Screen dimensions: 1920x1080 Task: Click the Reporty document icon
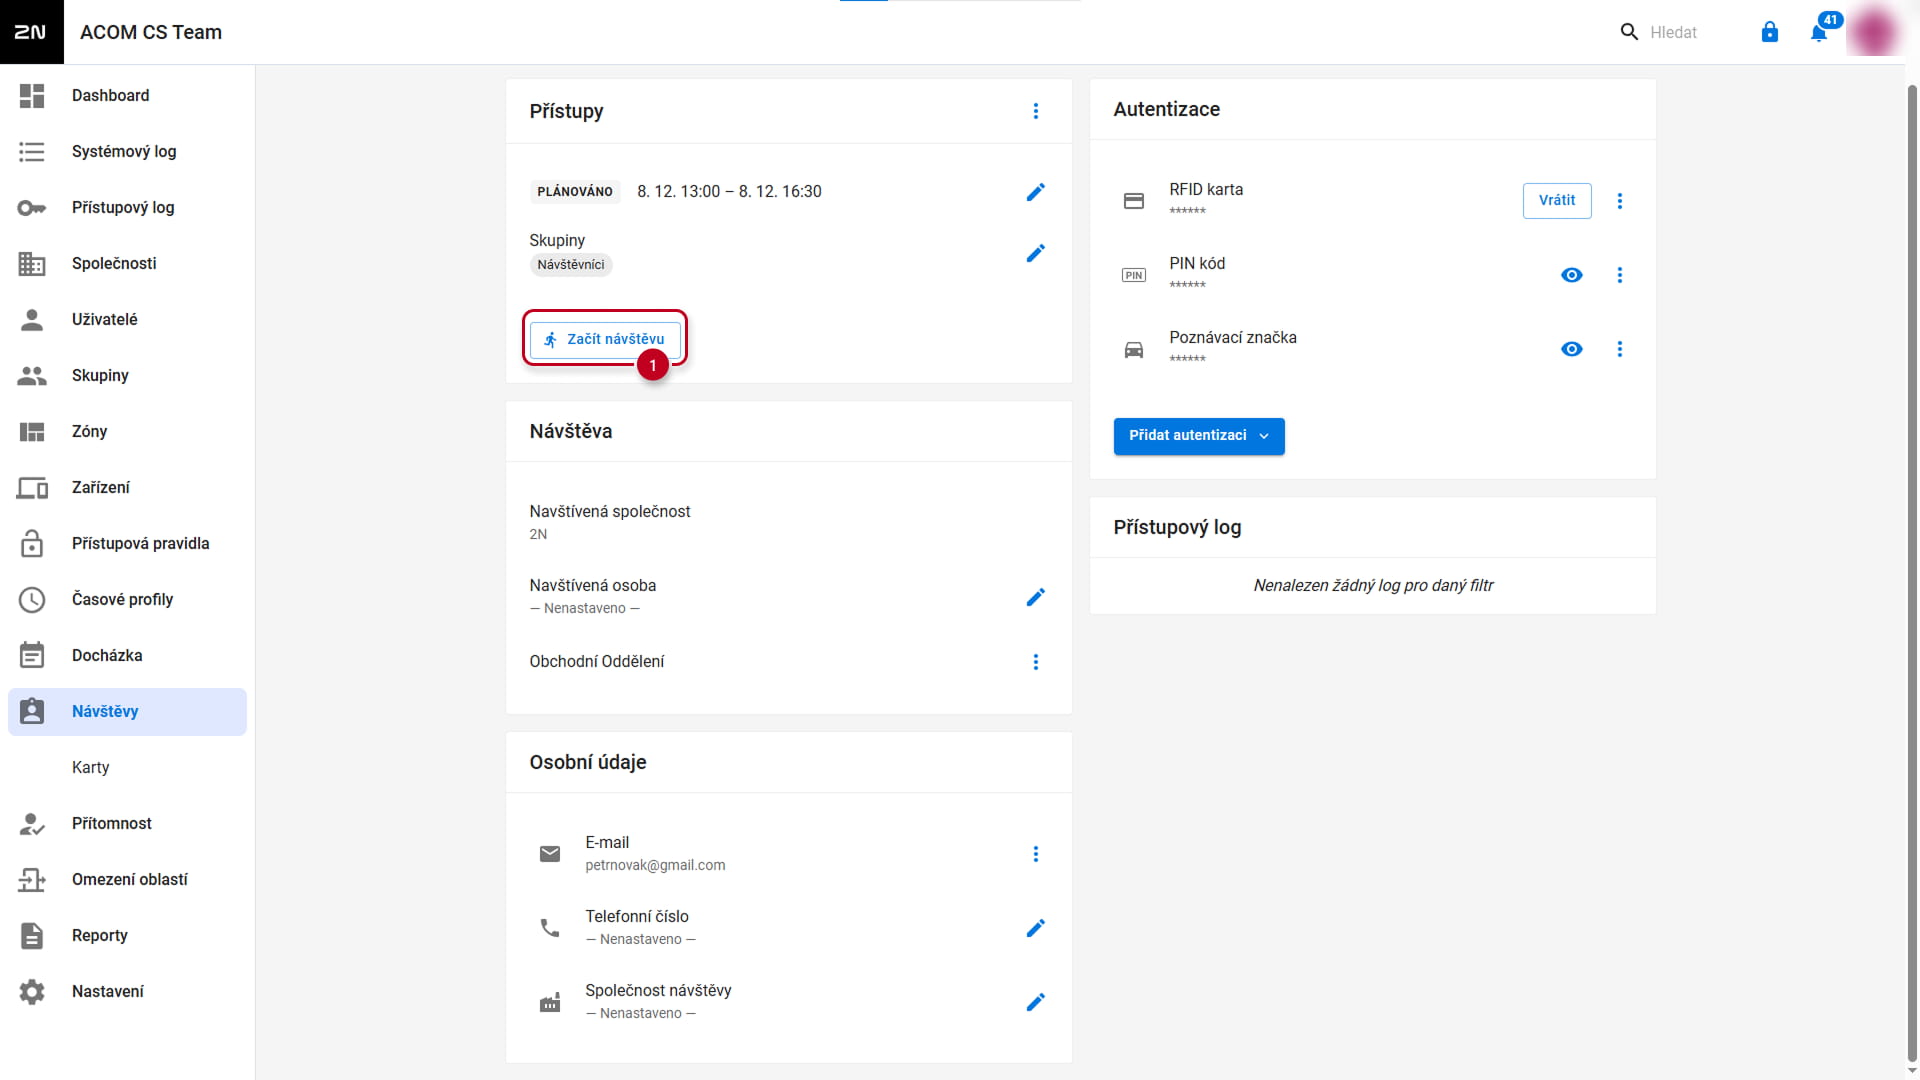coord(32,936)
